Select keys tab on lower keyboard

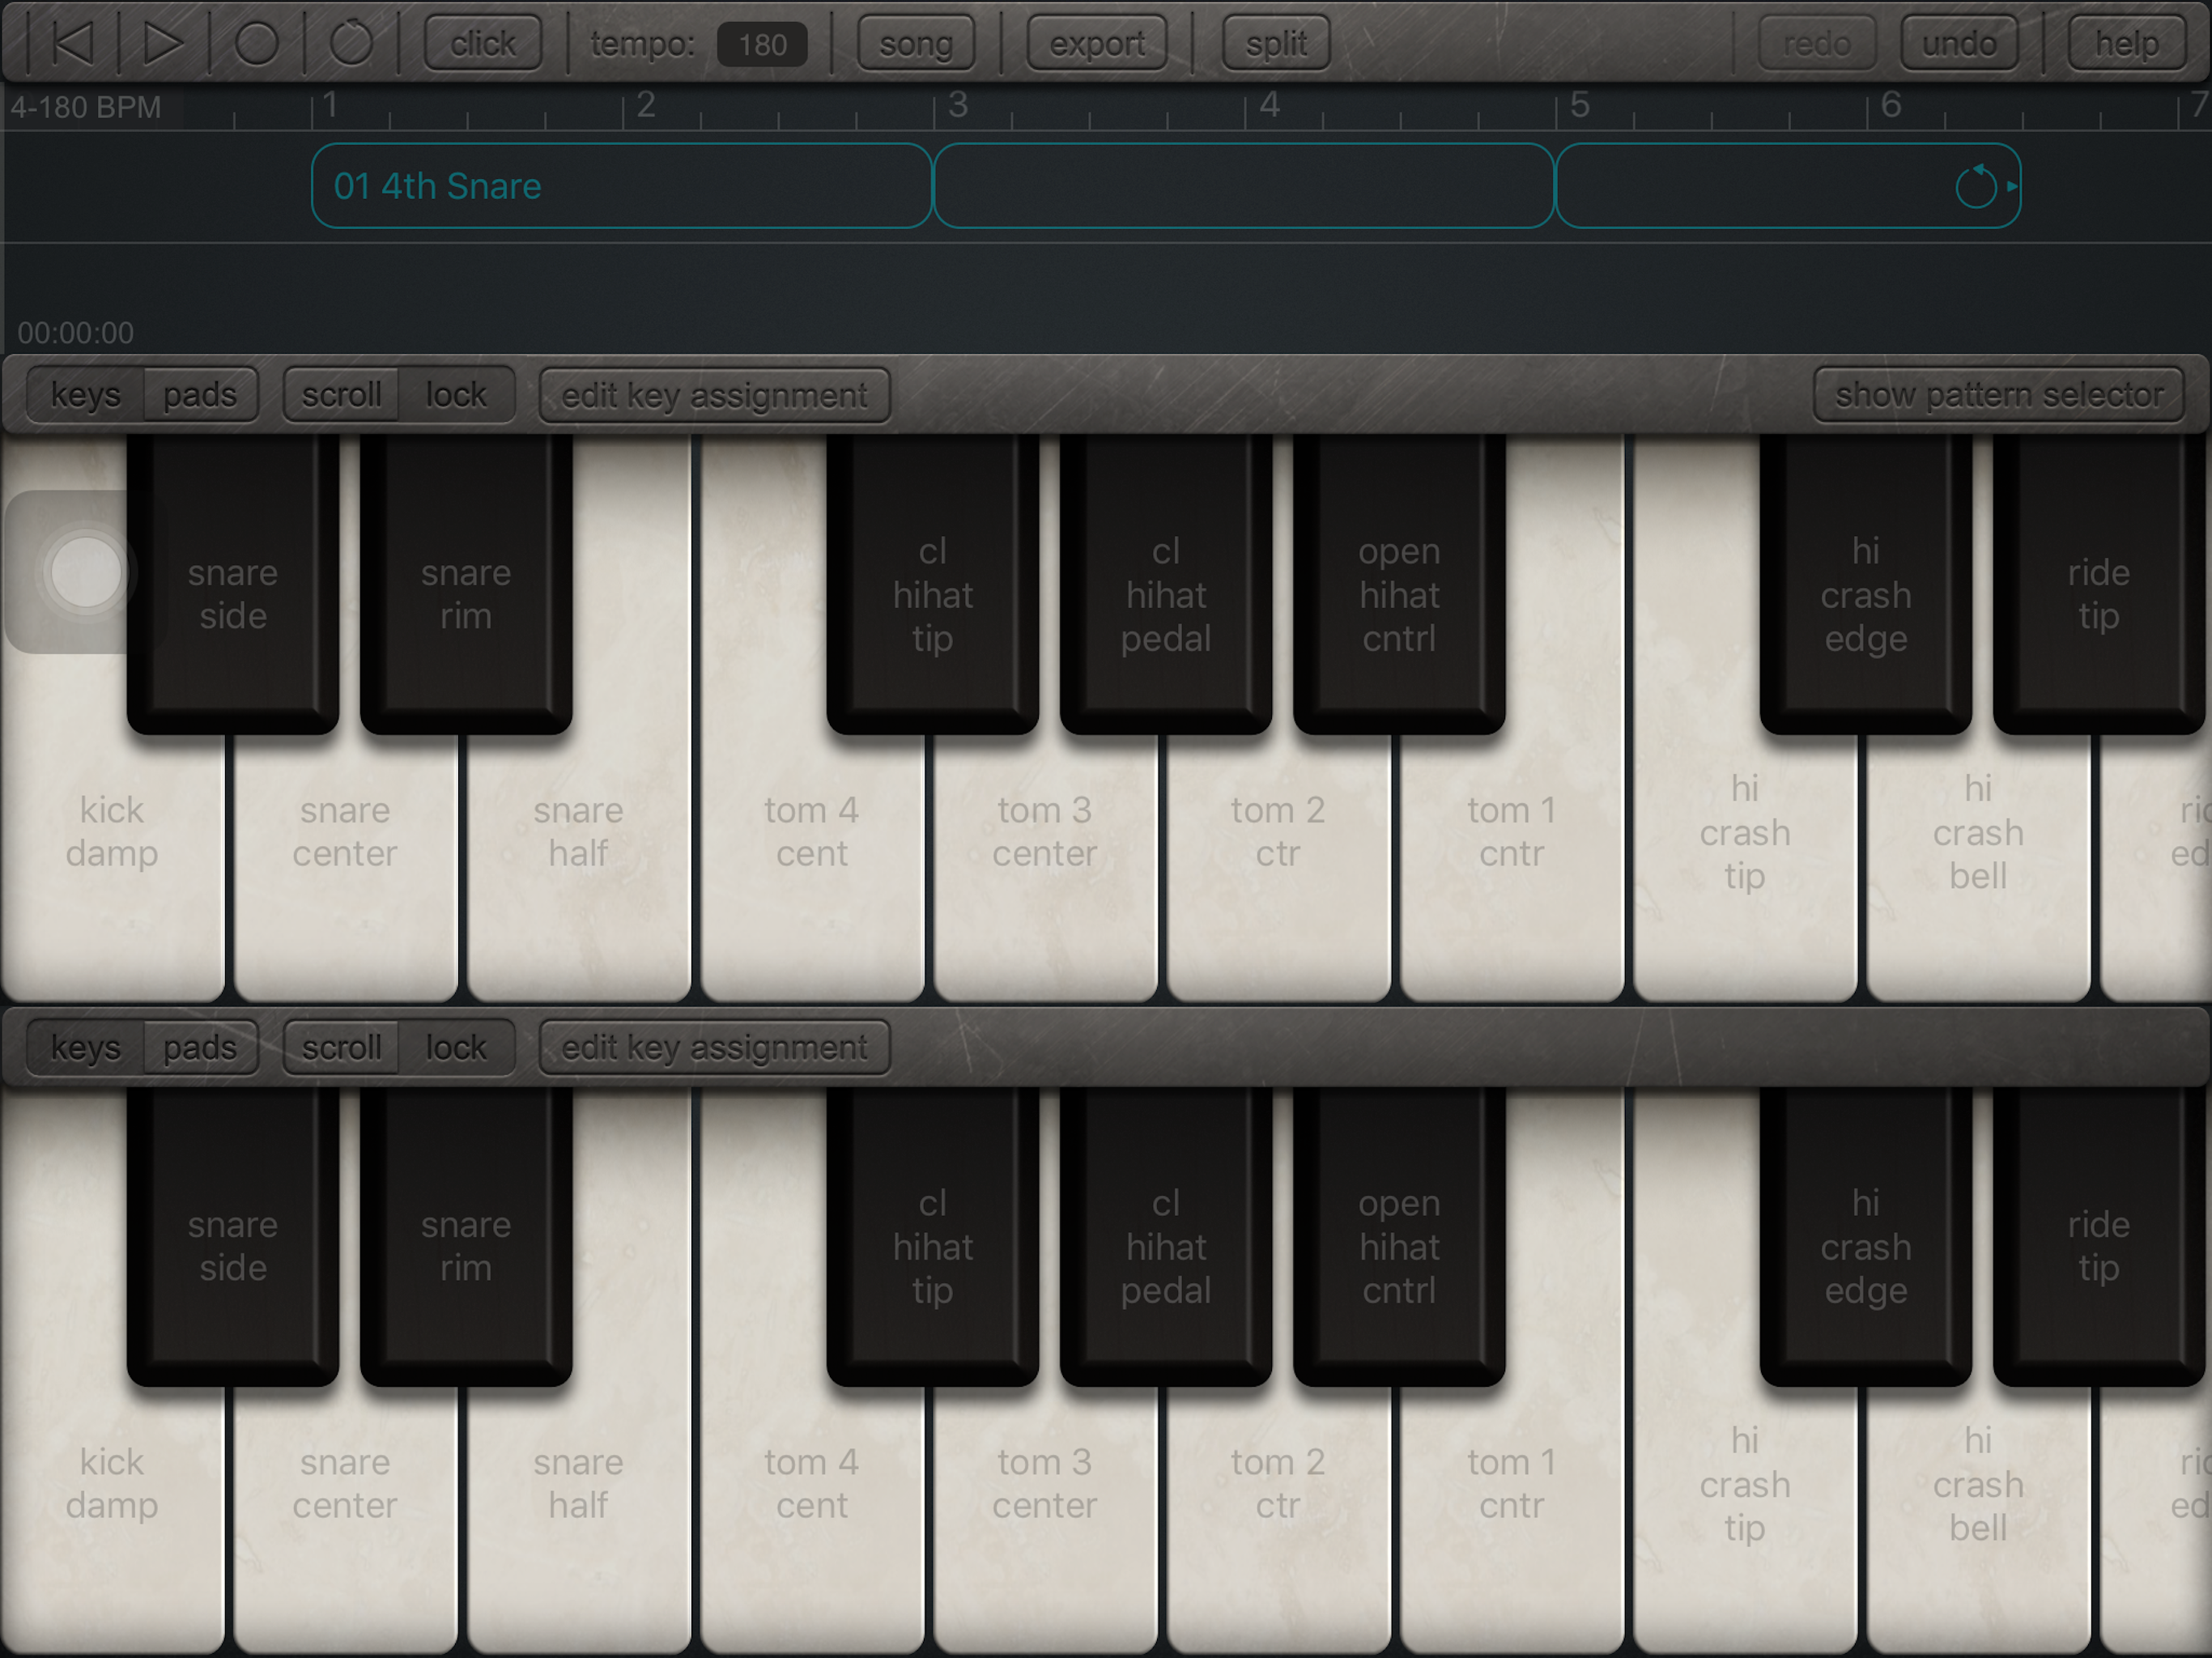86,1047
